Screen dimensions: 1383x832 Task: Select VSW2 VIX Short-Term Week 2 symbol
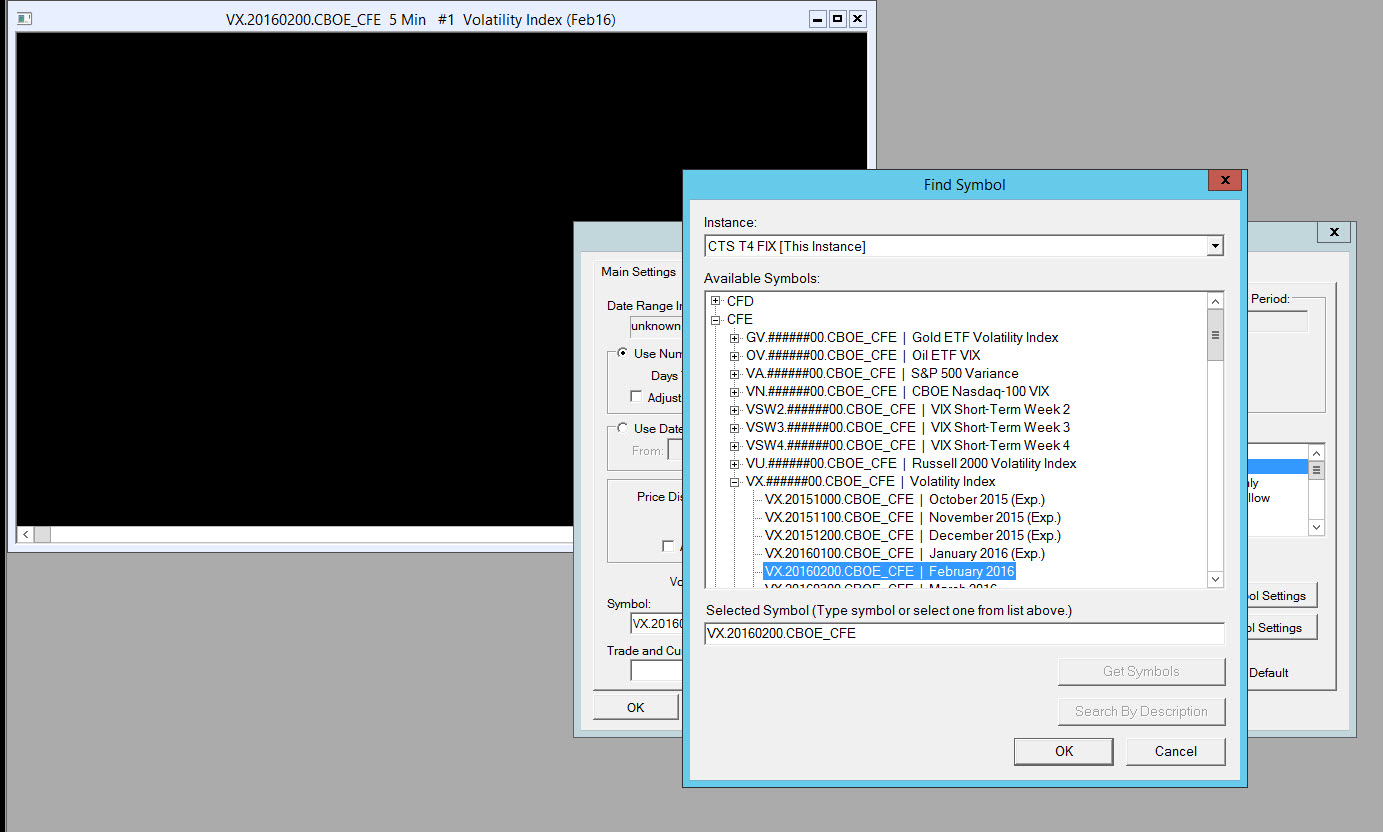[908, 409]
